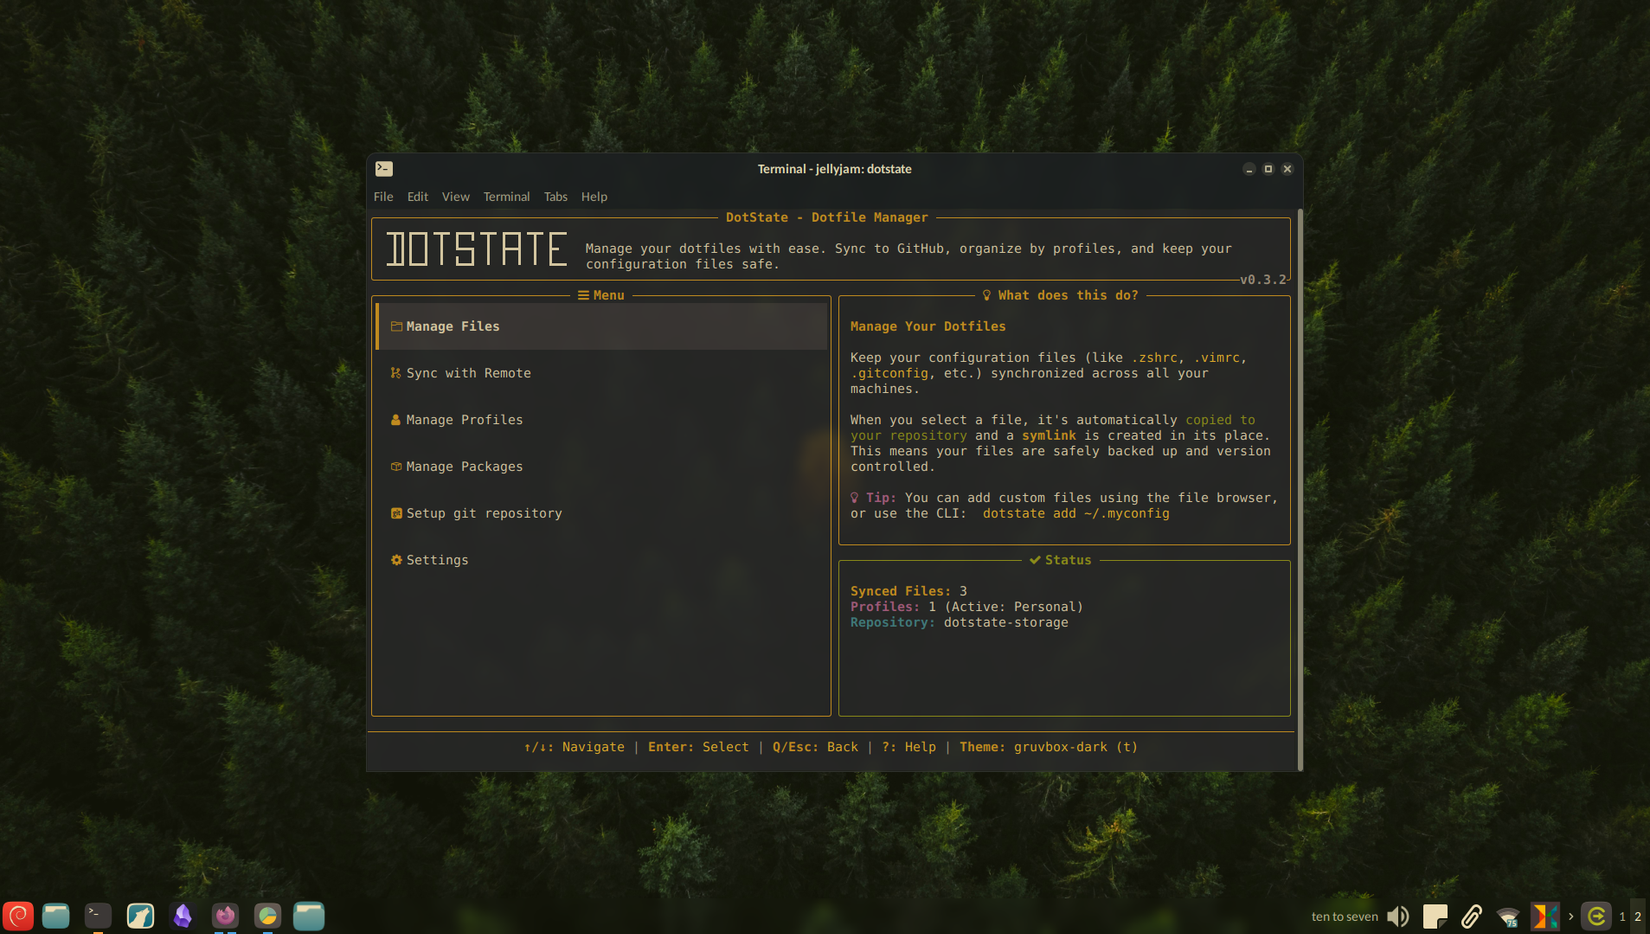Click the 'Manage Your Dotfiles' heading
Screen dimensions: 1650x934
click(x=928, y=326)
